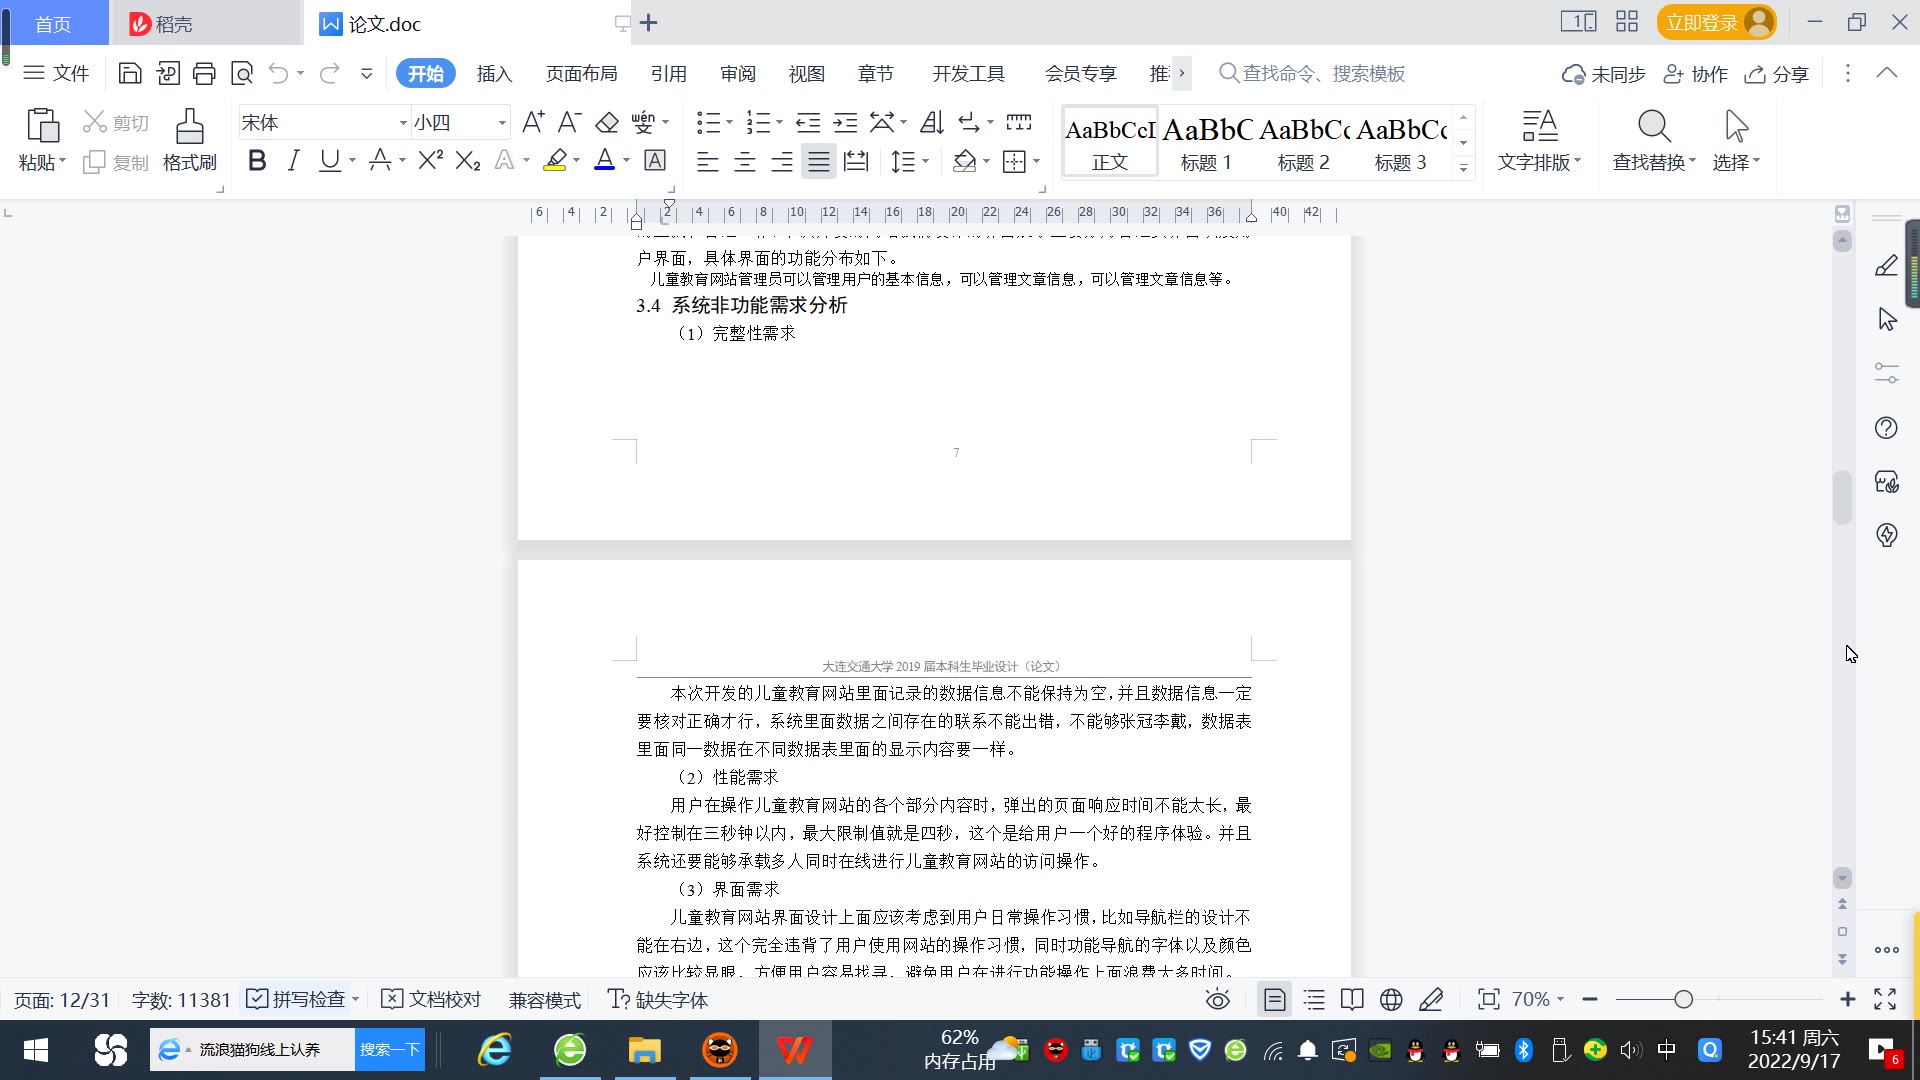
Task: Apply bold formatting with B icon
Action: [x=257, y=161]
